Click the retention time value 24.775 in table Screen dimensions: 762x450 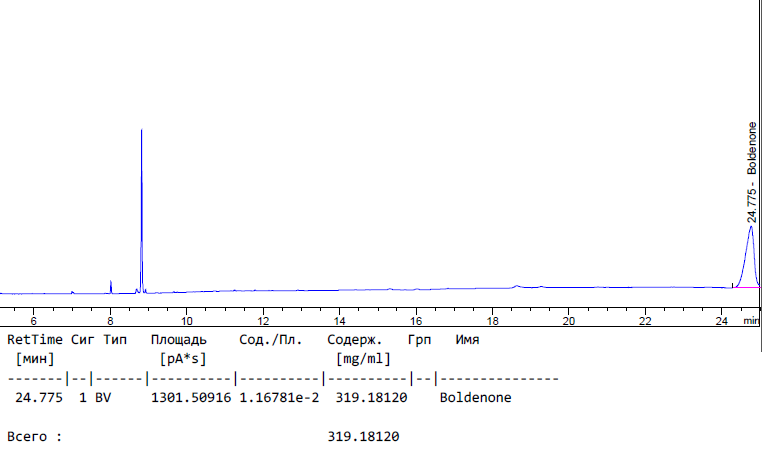[39, 397]
